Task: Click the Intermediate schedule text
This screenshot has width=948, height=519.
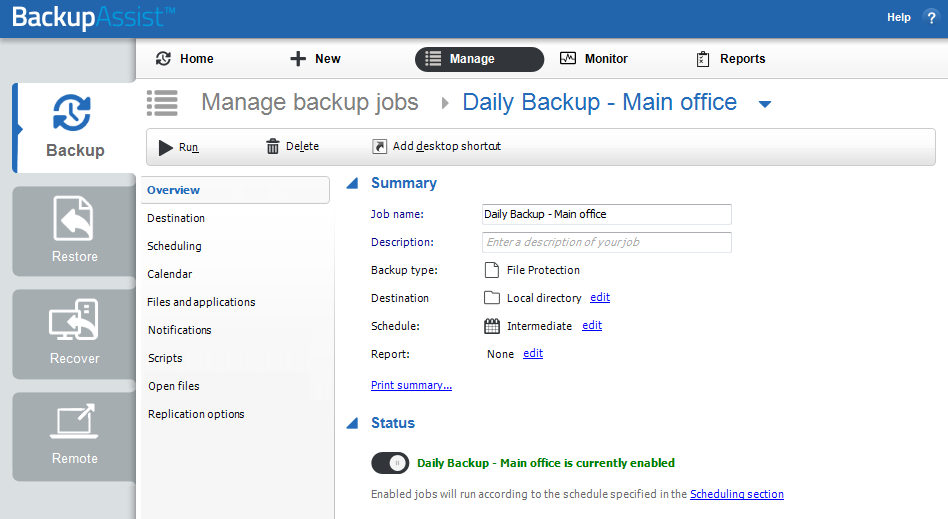Action: pos(539,326)
